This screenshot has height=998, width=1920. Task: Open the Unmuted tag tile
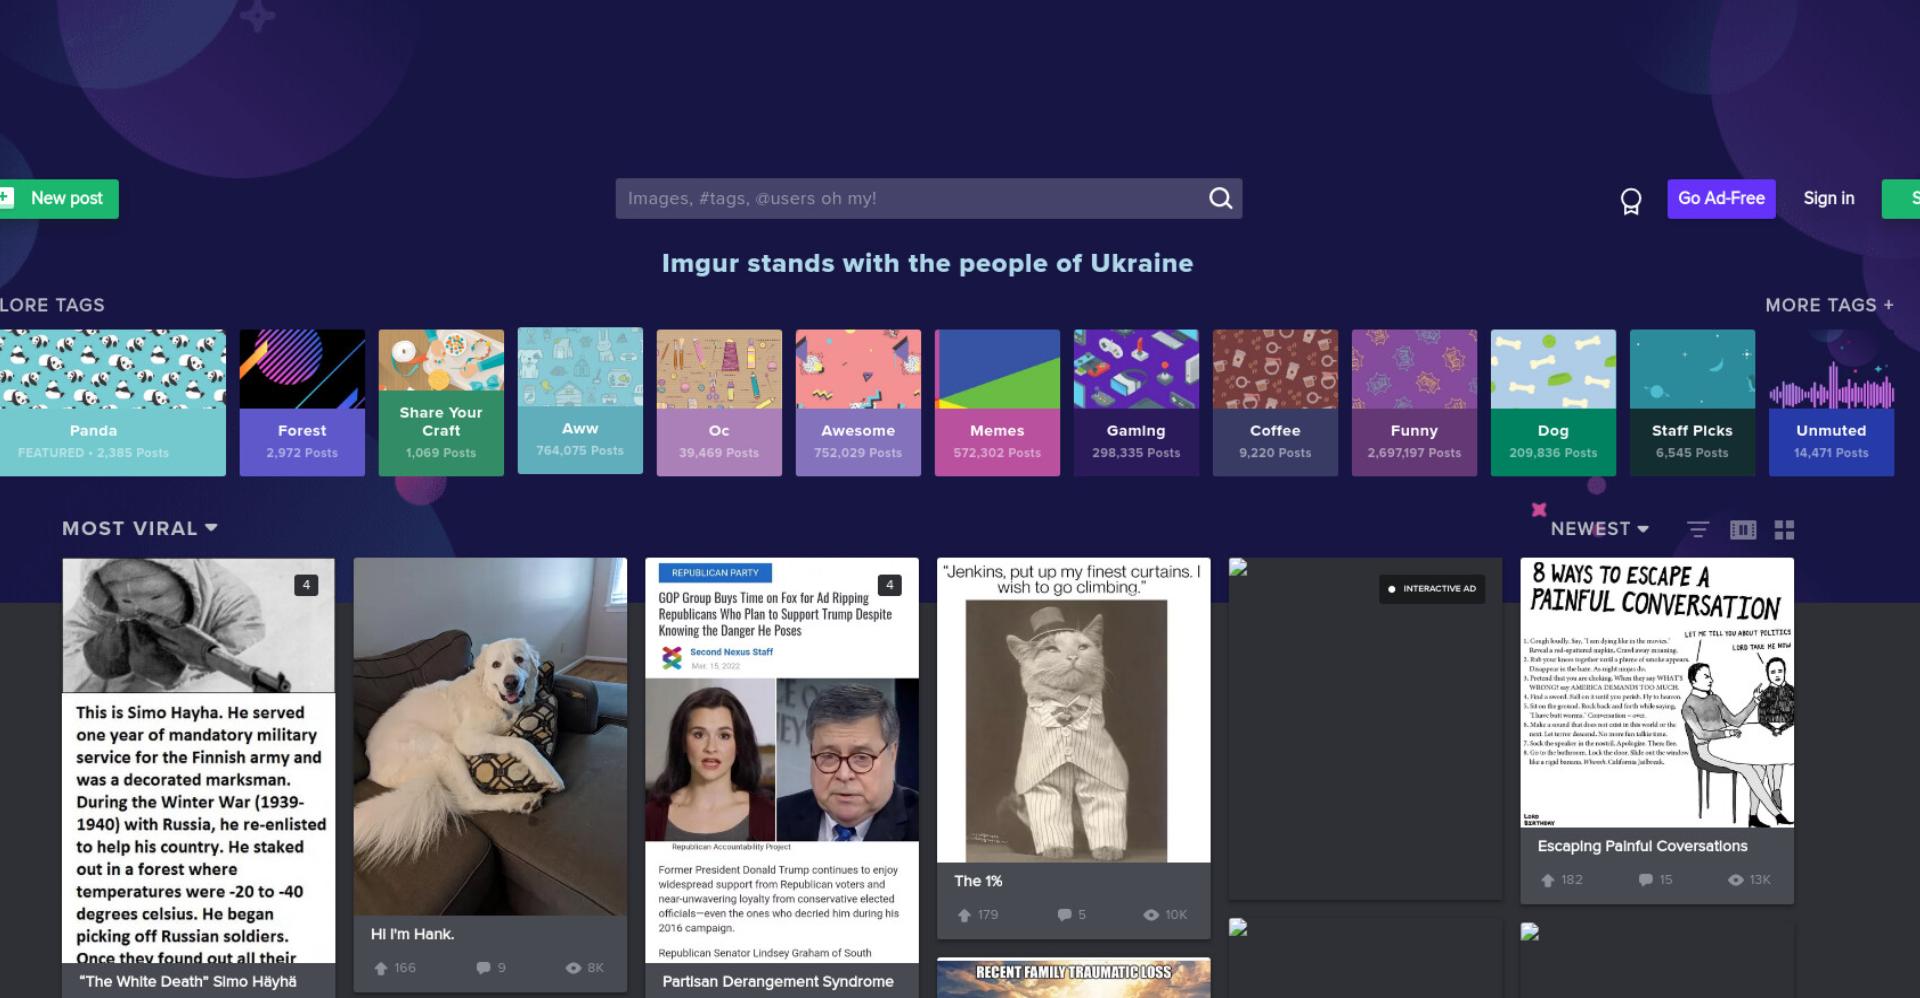click(x=1831, y=402)
